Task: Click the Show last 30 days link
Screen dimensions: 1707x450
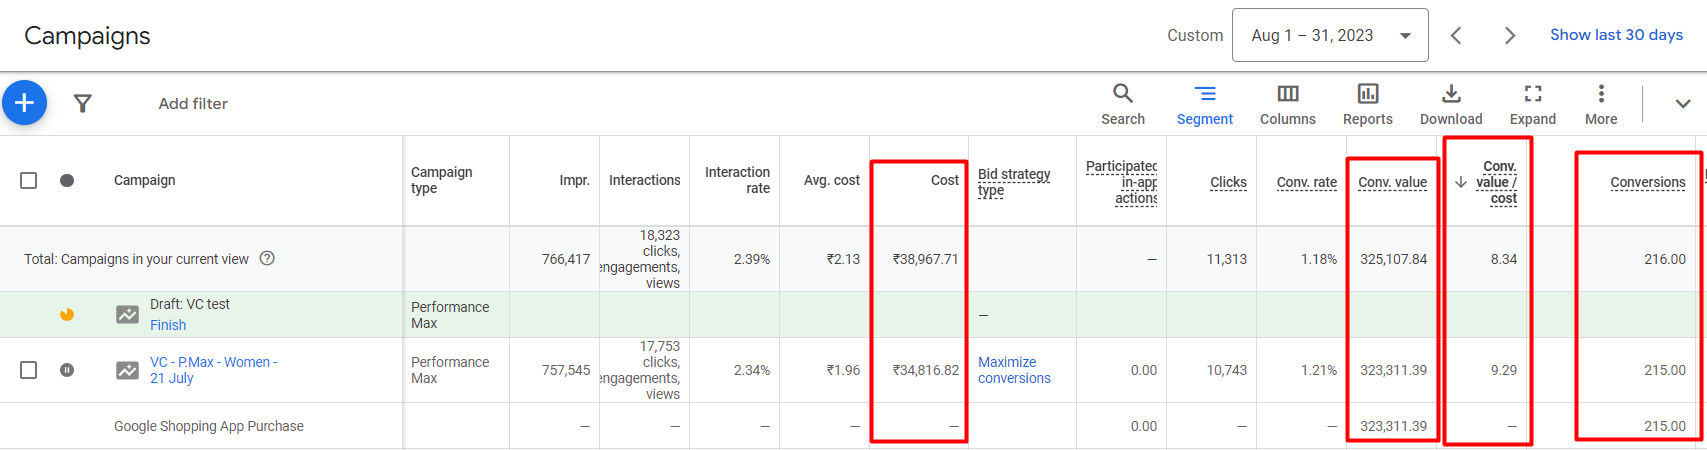Action: 1616,35
